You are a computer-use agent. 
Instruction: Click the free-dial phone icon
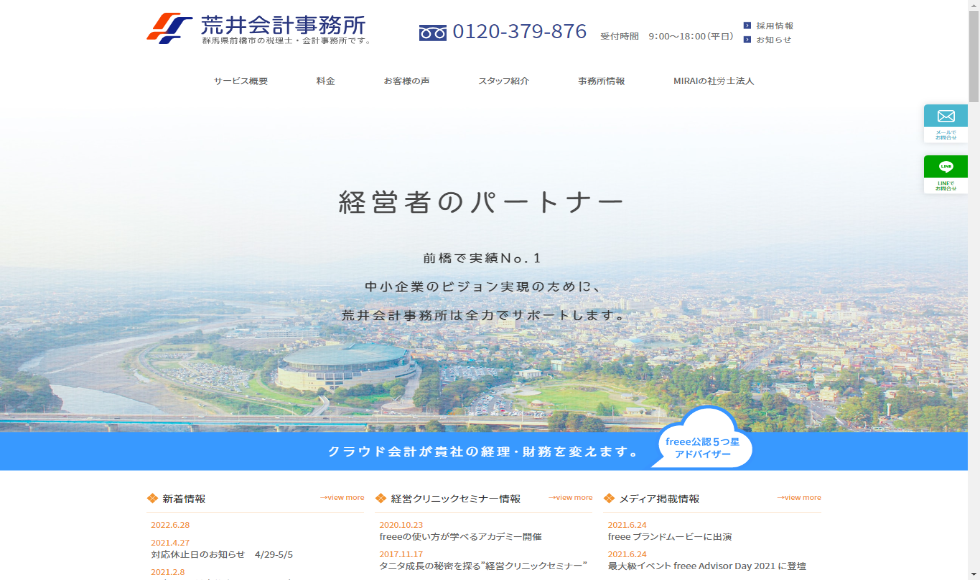click(x=432, y=32)
